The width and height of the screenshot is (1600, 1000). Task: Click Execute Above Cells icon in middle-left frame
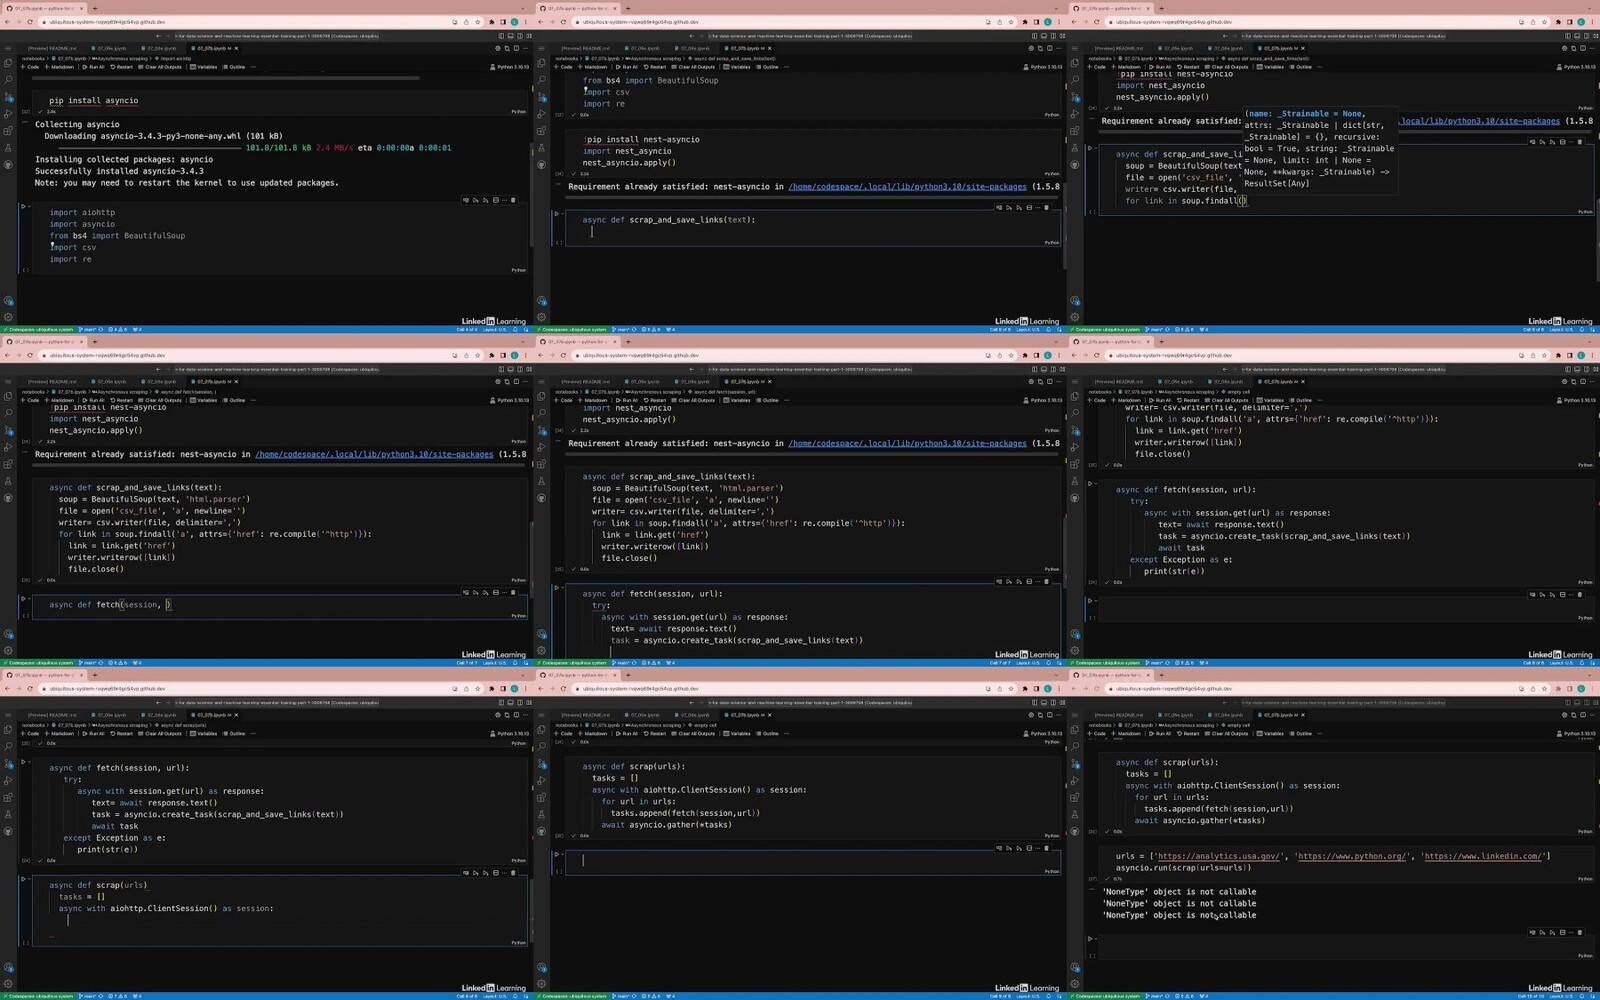476,593
